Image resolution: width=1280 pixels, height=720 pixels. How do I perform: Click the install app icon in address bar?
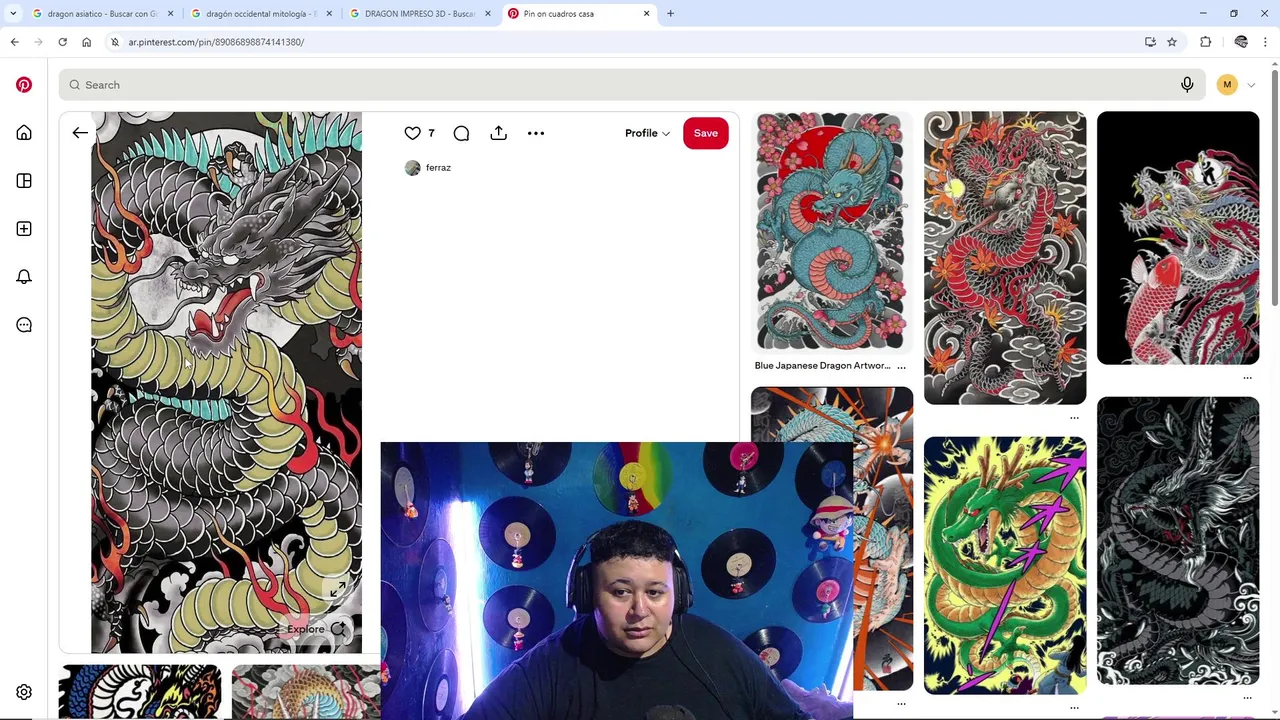[1150, 42]
